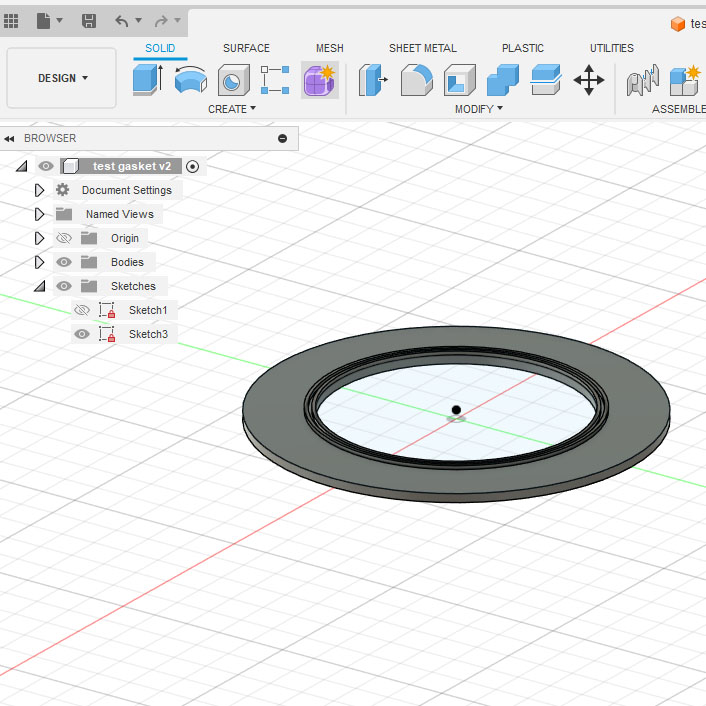The width and height of the screenshot is (706, 706).
Task: Switch to the SHEET METAL tab
Action: (423, 48)
